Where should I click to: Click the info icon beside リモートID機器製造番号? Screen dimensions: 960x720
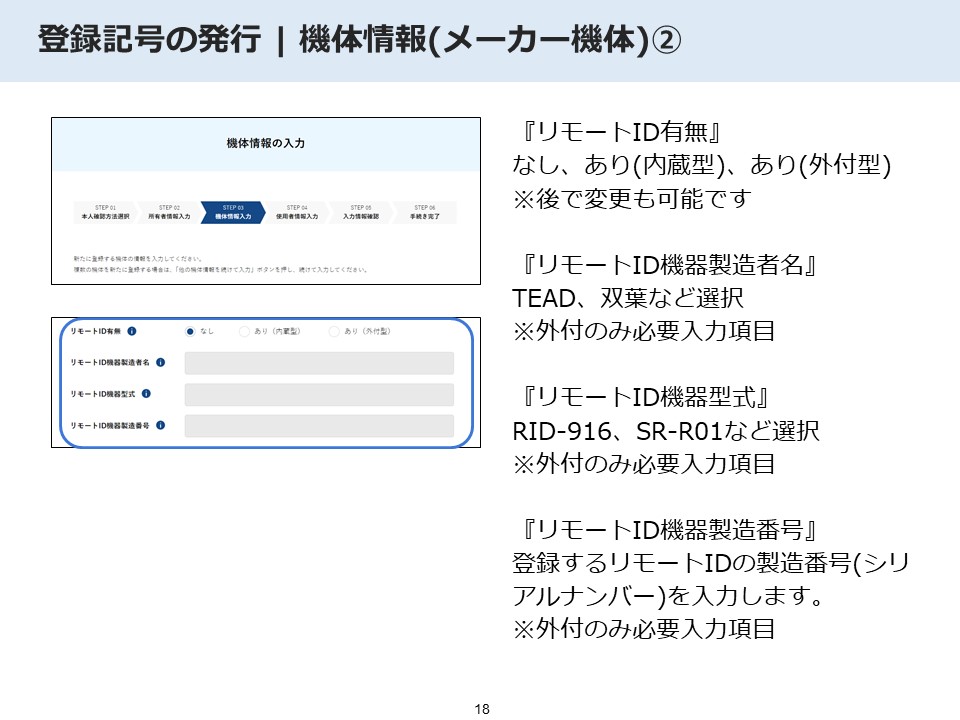pyautogui.click(x=160, y=425)
